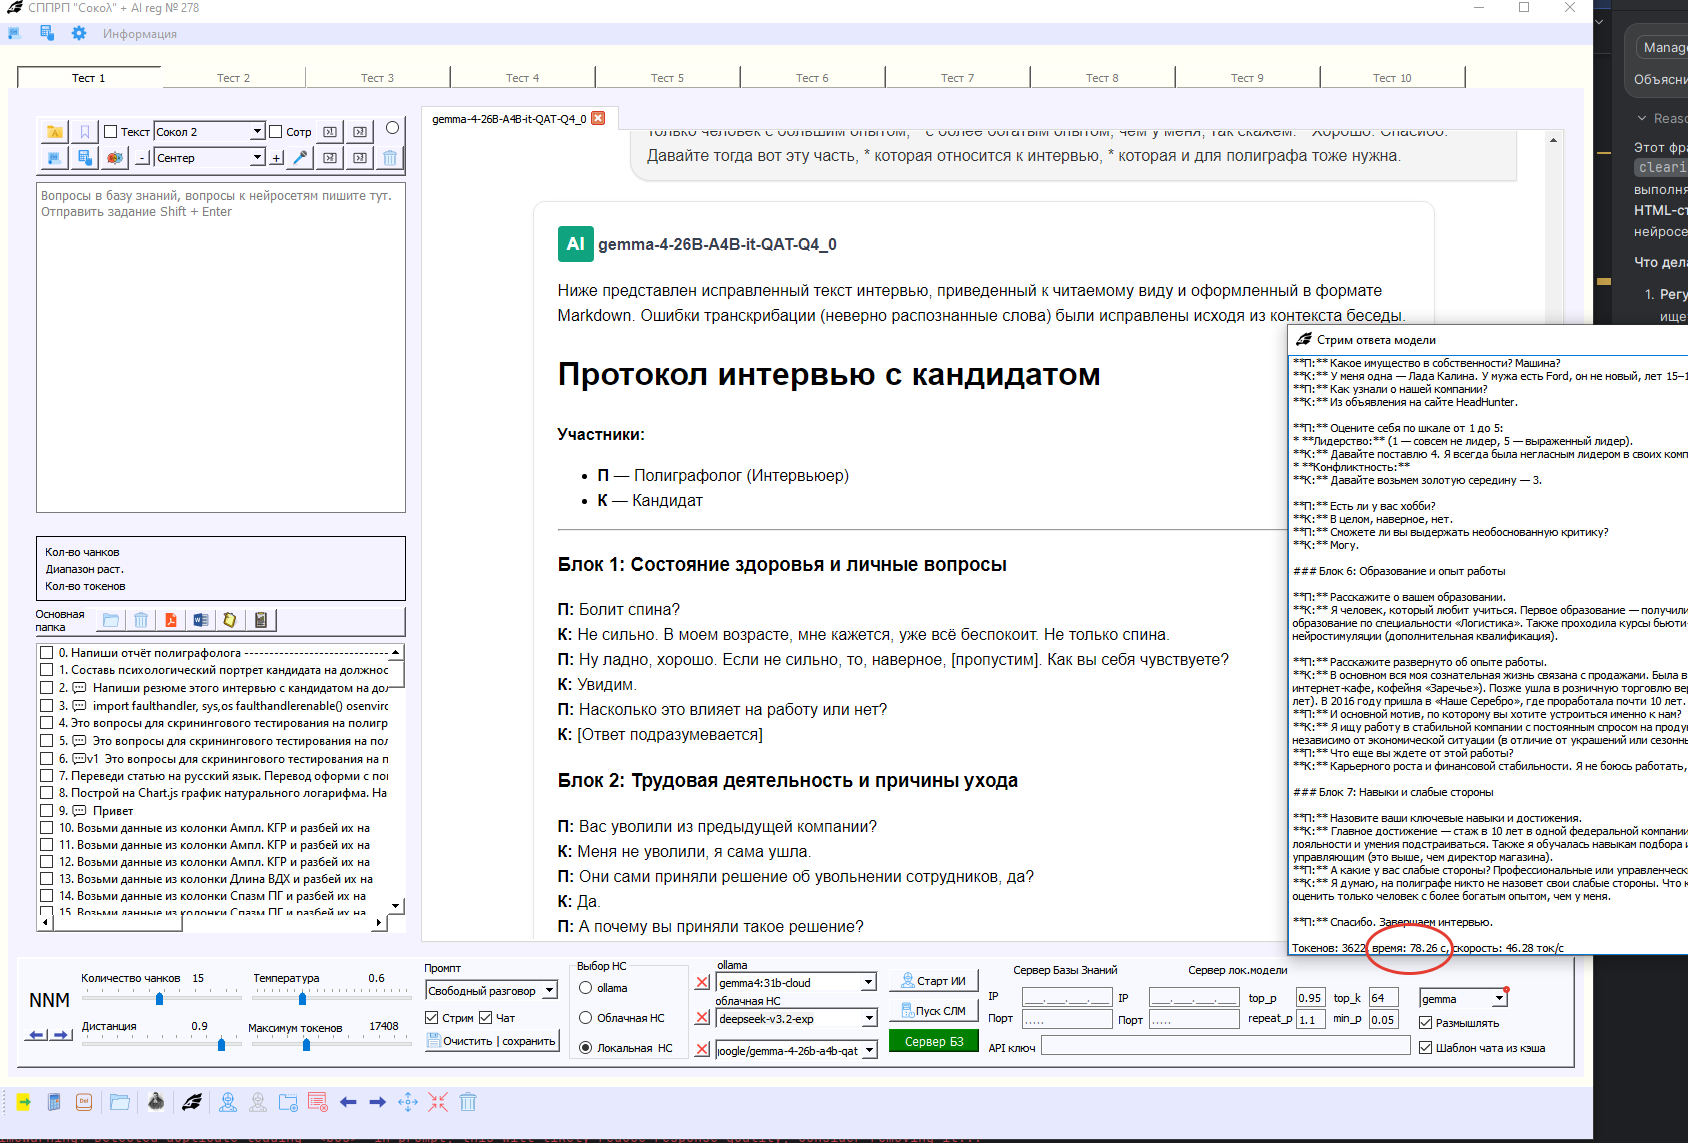This screenshot has height=1143, width=1688.
Task: Click the portrait photo icon in bottom toolbar
Action: [156, 1102]
